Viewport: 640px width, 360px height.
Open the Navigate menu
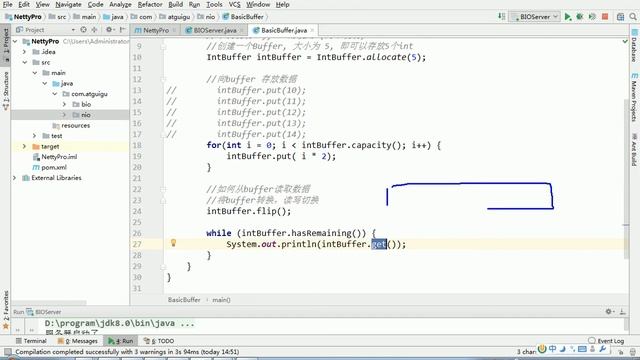[x=68, y=4]
